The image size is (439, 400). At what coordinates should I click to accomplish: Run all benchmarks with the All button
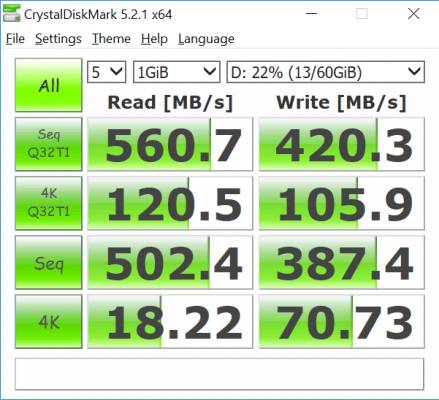[49, 85]
